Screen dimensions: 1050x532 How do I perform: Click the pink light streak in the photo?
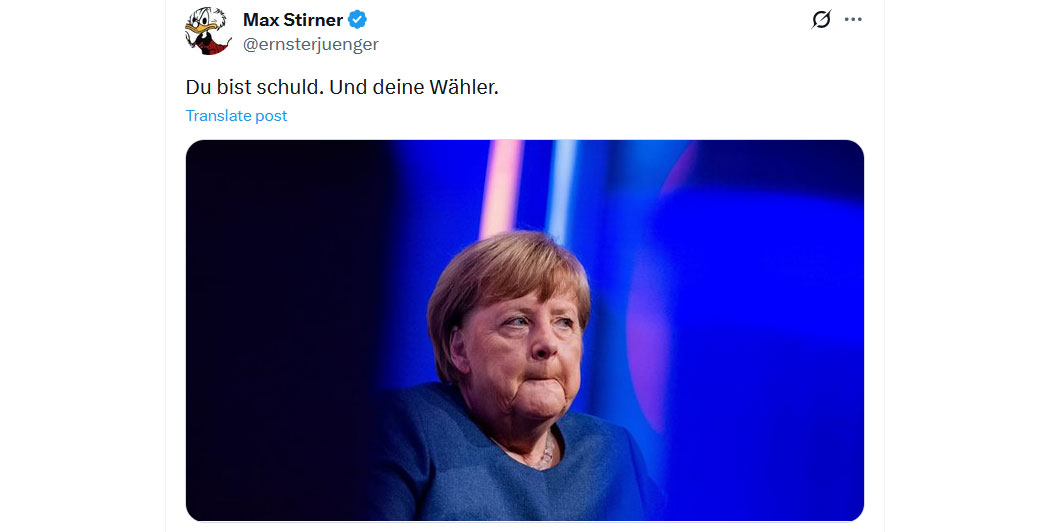coord(501,188)
